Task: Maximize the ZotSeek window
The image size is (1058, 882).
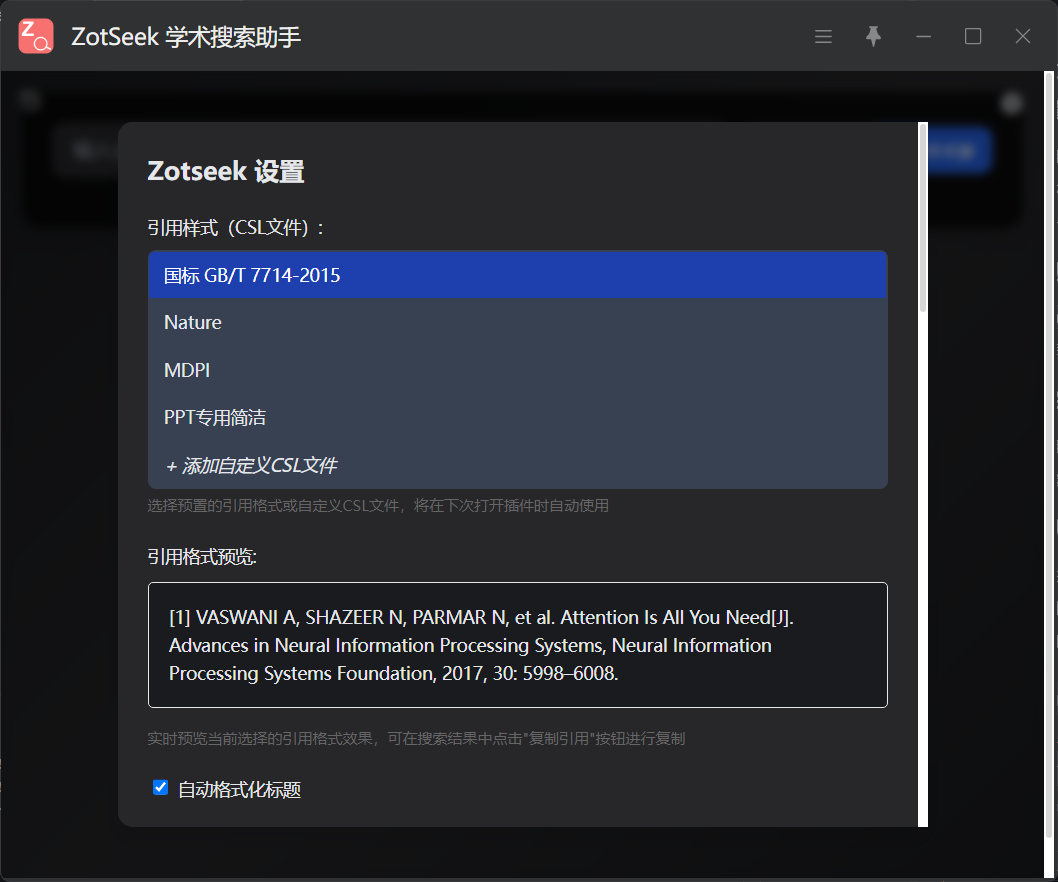Action: (x=973, y=36)
